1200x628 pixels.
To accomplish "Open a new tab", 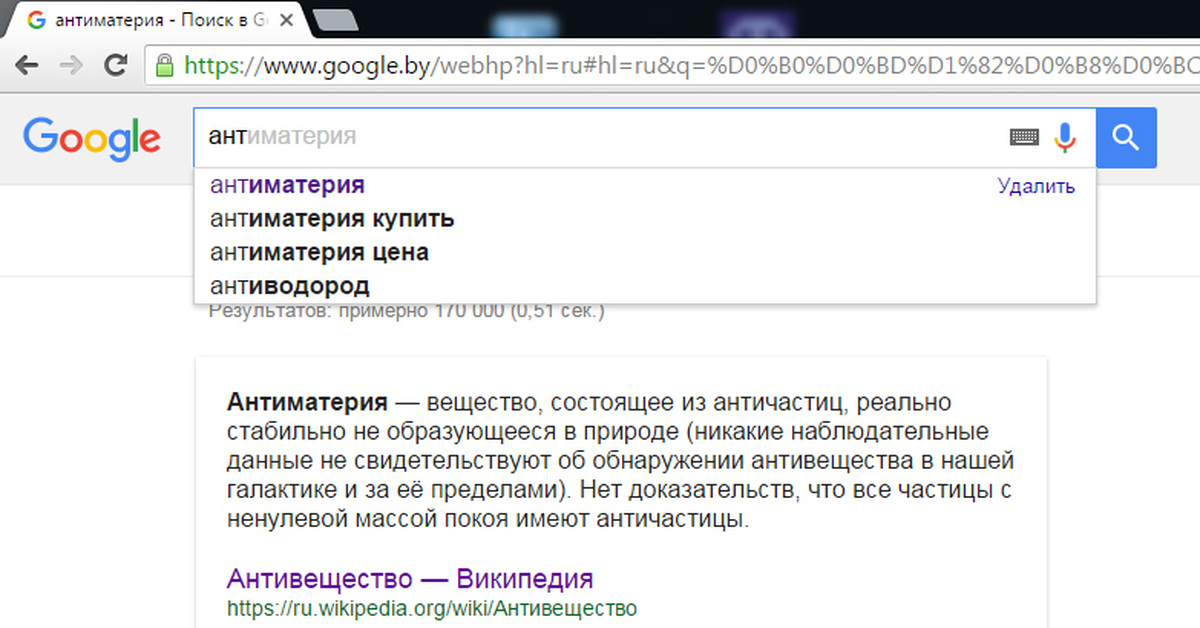I will click(x=336, y=19).
